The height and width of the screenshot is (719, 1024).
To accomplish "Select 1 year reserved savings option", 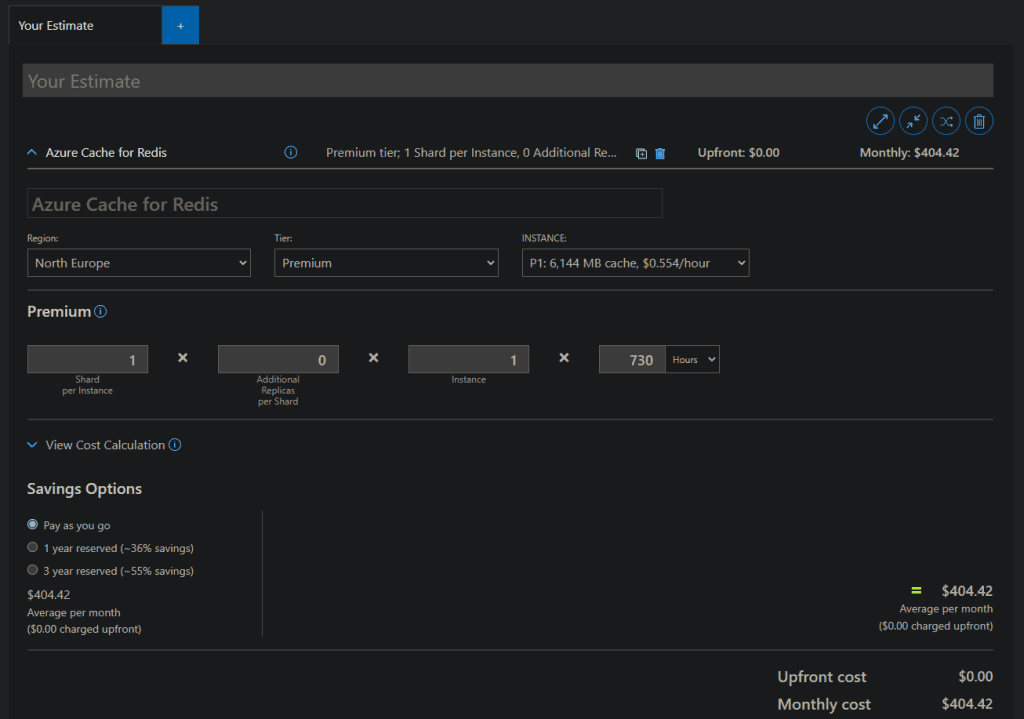I will tap(33, 548).
